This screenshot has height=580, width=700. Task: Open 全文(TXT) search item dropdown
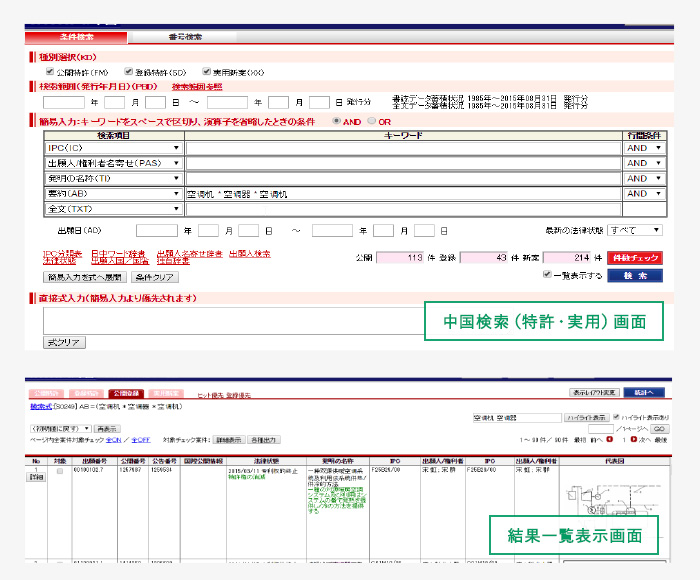[114, 209]
